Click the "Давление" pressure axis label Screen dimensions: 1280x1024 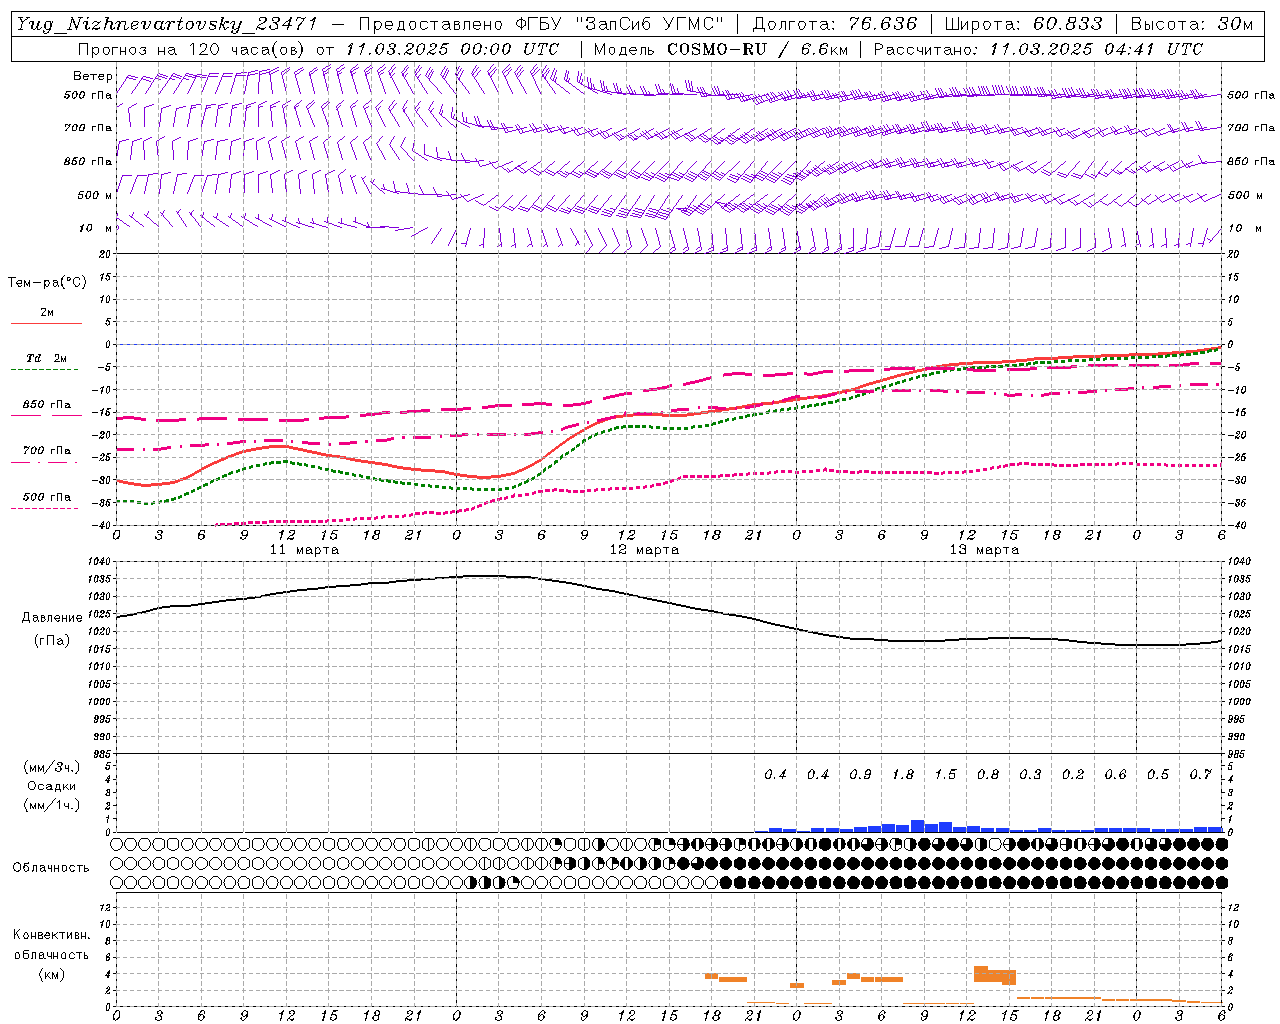pyautogui.click(x=52, y=618)
